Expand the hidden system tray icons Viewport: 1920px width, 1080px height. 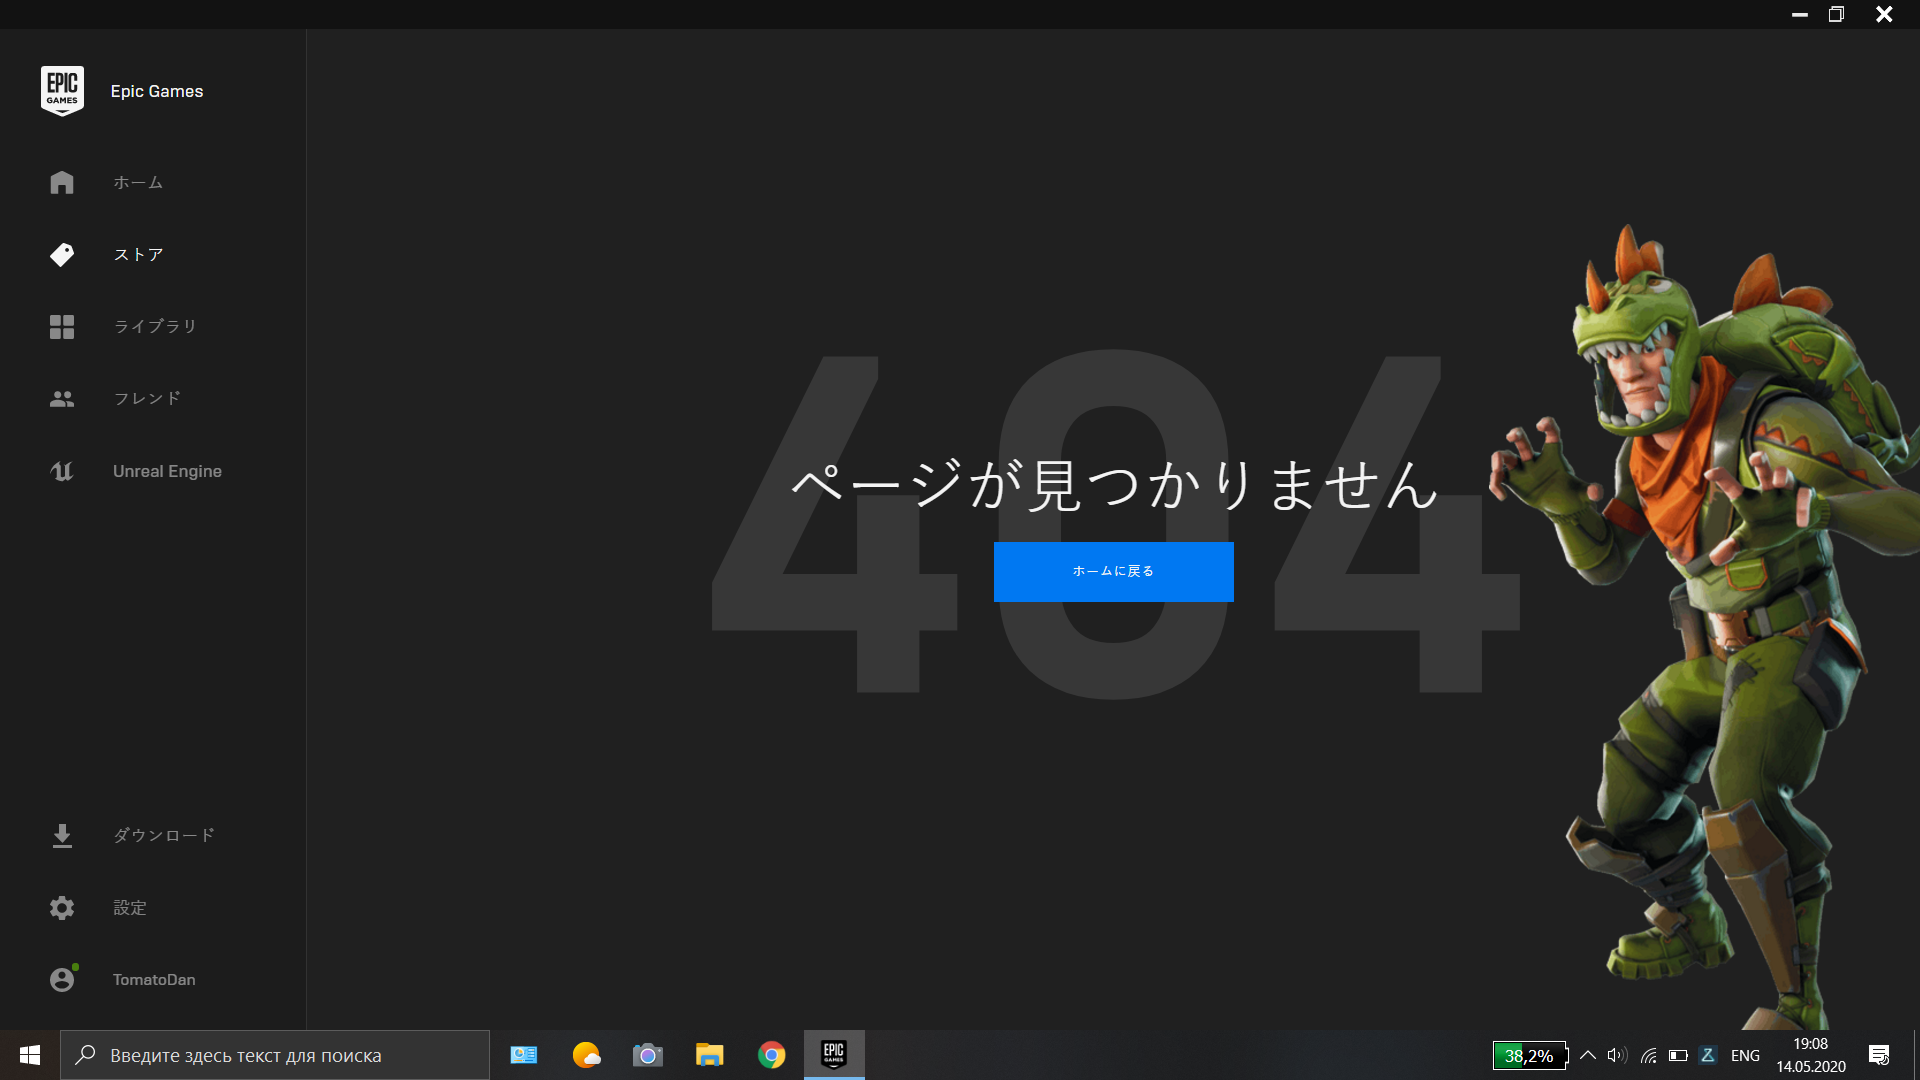click(x=1588, y=1055)
